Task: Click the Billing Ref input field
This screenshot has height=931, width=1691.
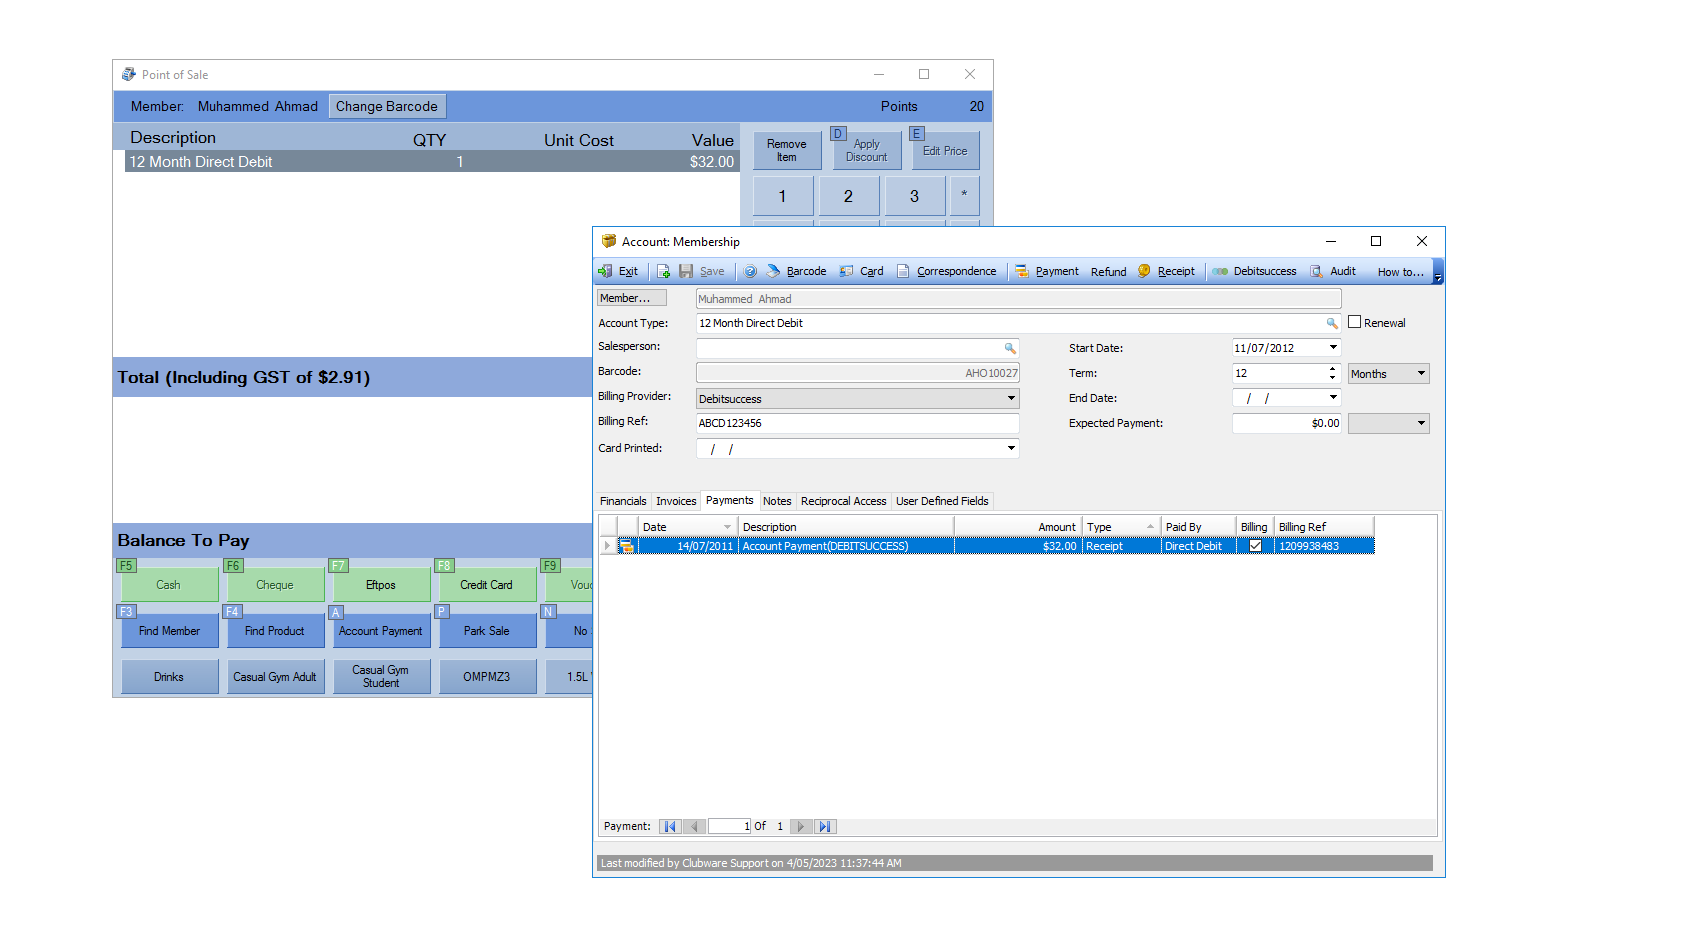Action: (856, 423)
